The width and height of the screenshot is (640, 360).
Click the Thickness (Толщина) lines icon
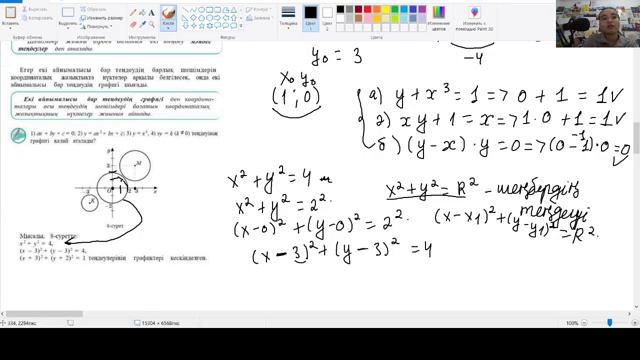(288, 13)
